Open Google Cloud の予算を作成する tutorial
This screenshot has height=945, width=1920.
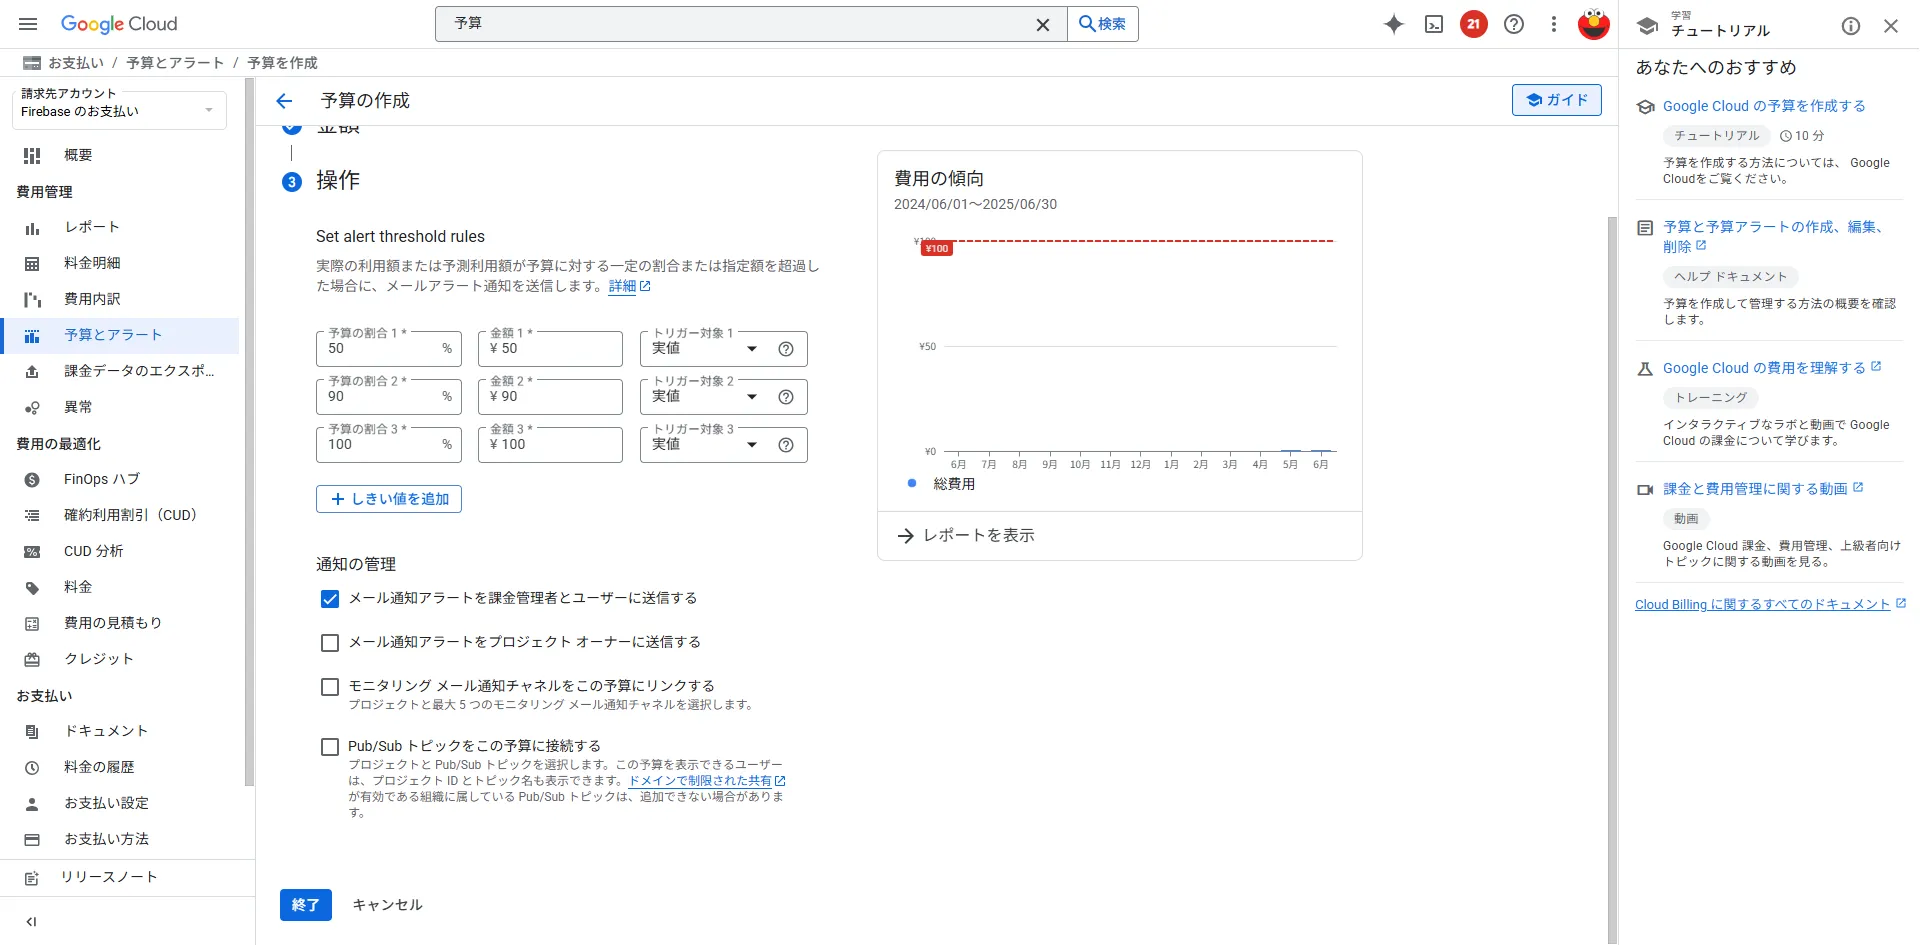(1764, 106)
